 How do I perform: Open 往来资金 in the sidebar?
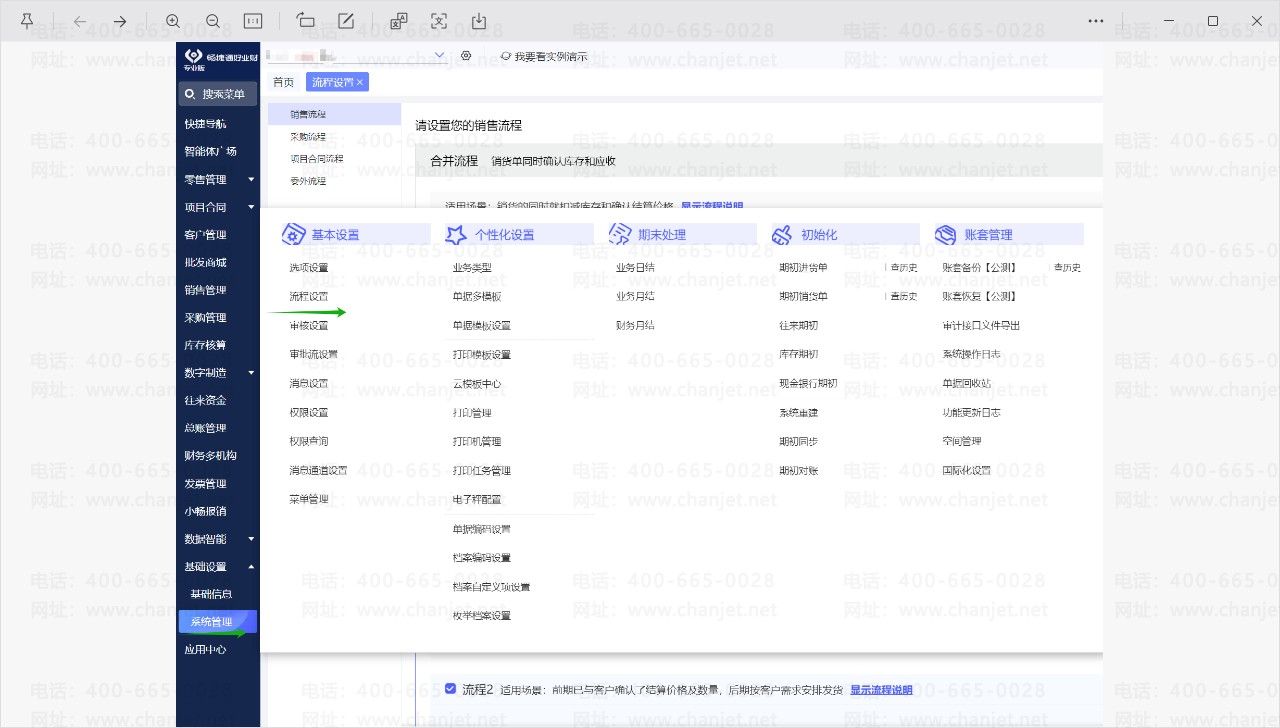coord(205,401)
